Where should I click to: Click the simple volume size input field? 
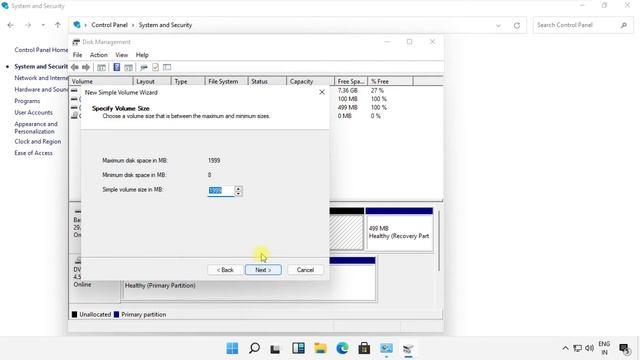tap(221, 191)
